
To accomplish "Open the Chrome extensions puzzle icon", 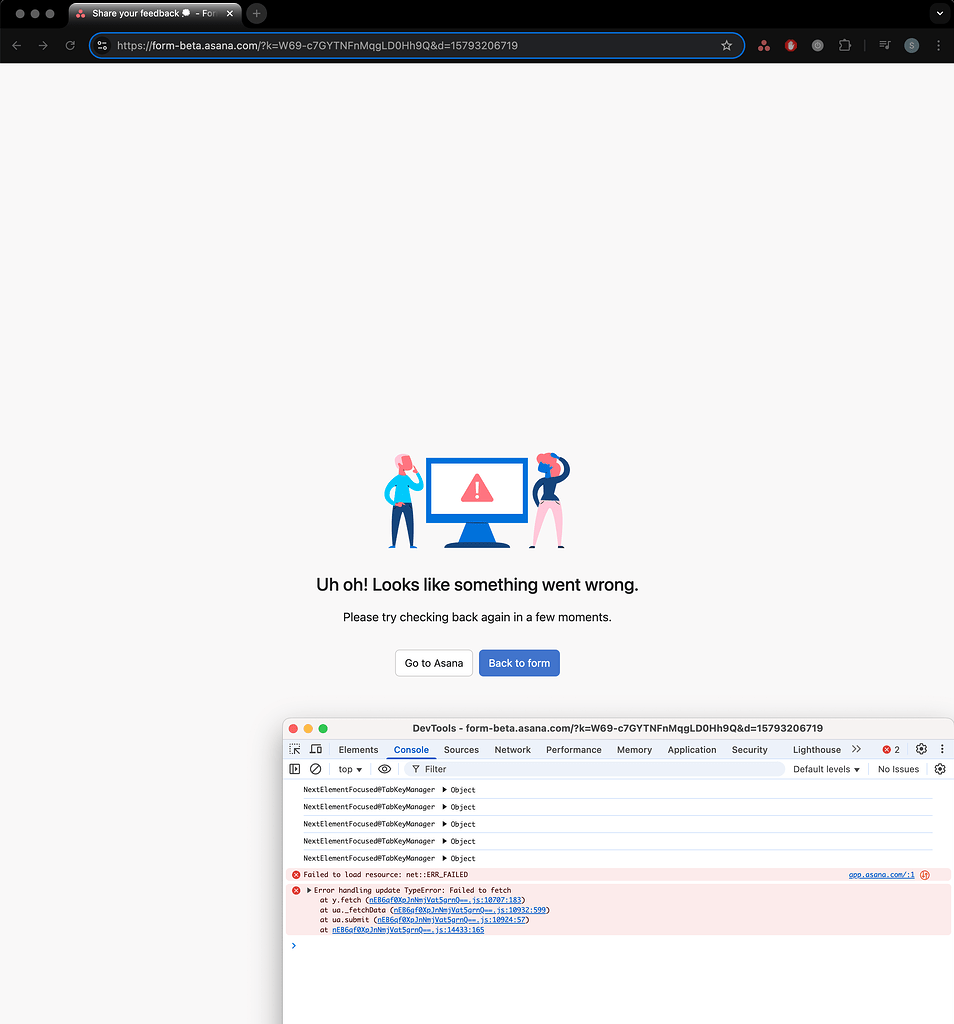I will pyautogui.click(x=844, y=45).
